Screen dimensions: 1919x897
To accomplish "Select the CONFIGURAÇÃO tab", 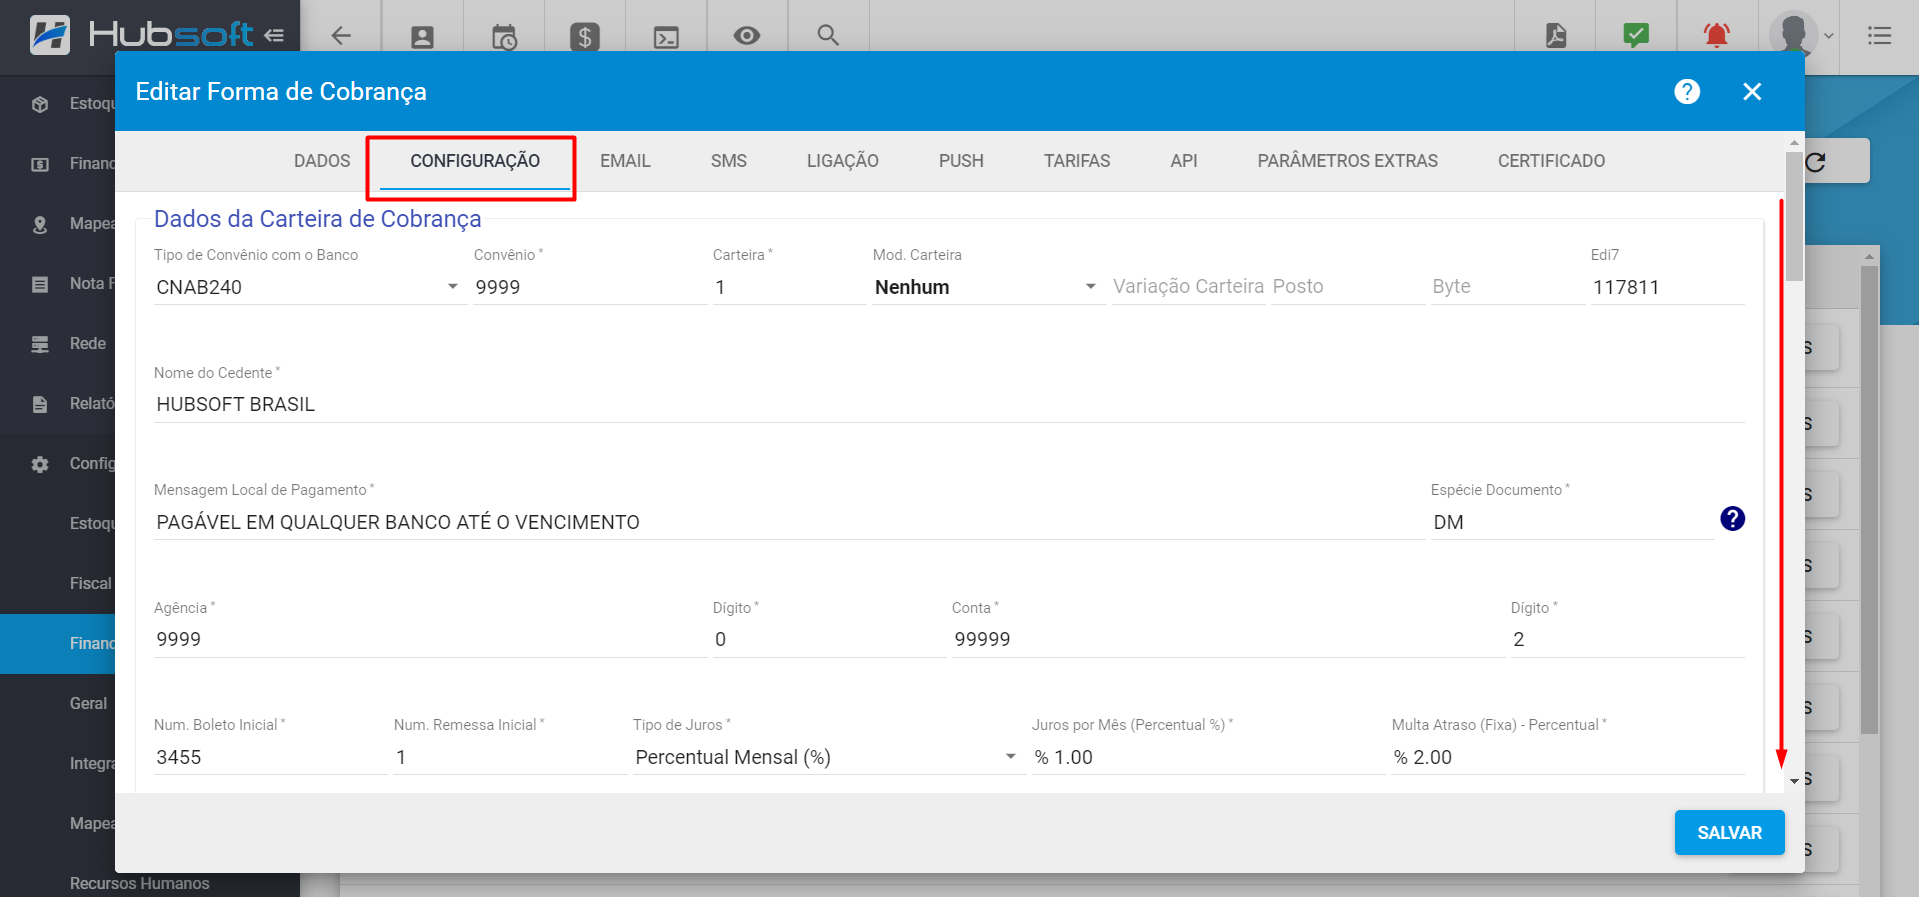I will click(x=475, y=161).
